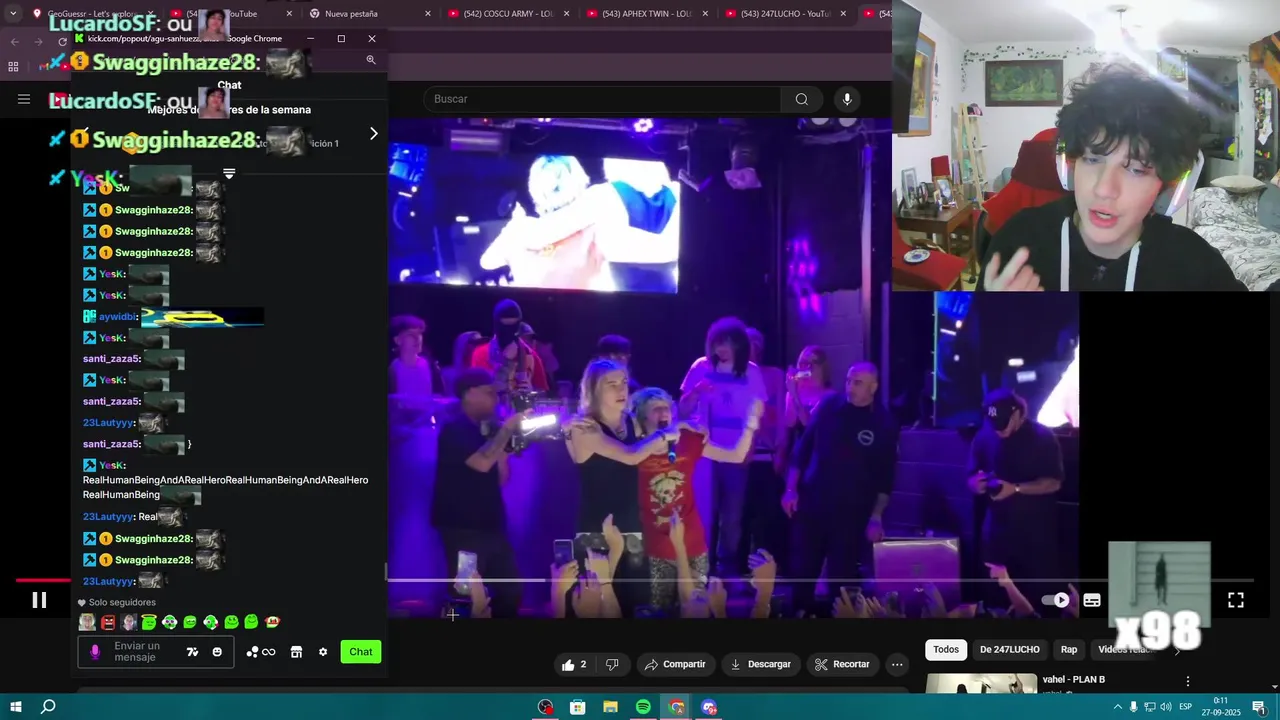1280x720 pixels.
Task: Click the Compartir share button
Action: pos(675,664)
